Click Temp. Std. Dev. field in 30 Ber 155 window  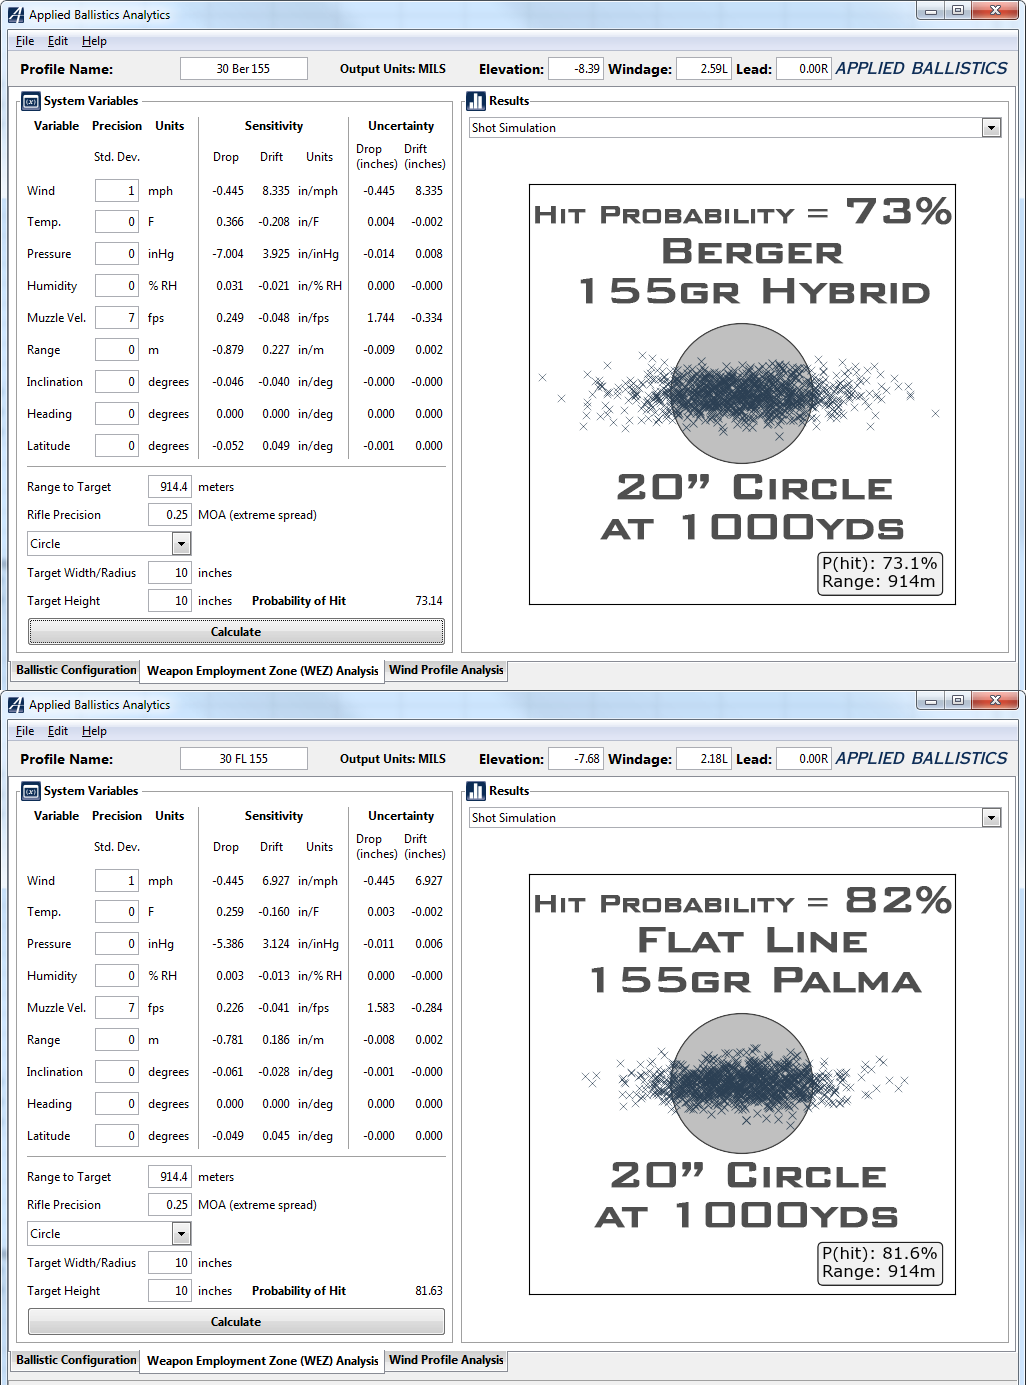coord(117,222)
